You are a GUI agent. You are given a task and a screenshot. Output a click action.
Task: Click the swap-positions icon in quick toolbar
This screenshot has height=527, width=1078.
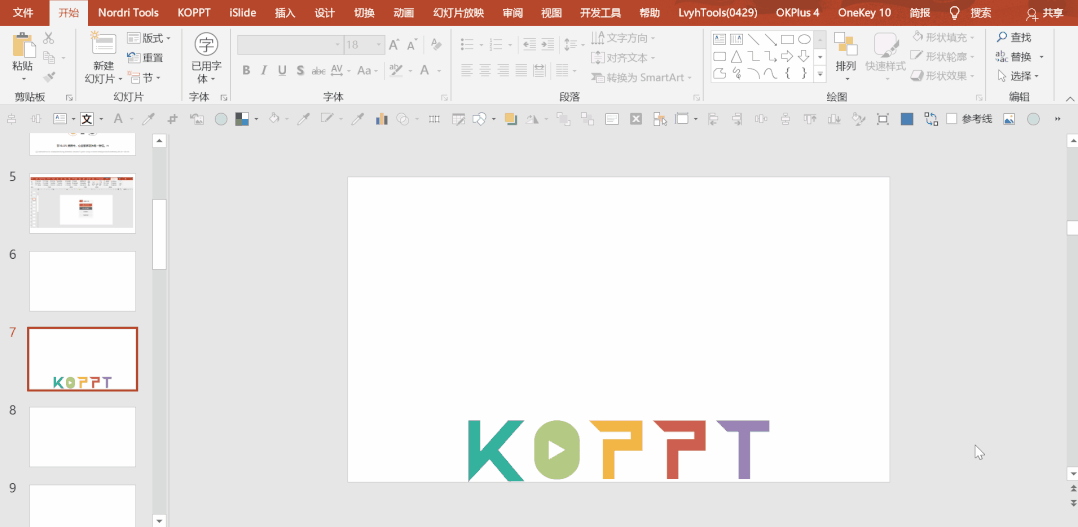931,119
